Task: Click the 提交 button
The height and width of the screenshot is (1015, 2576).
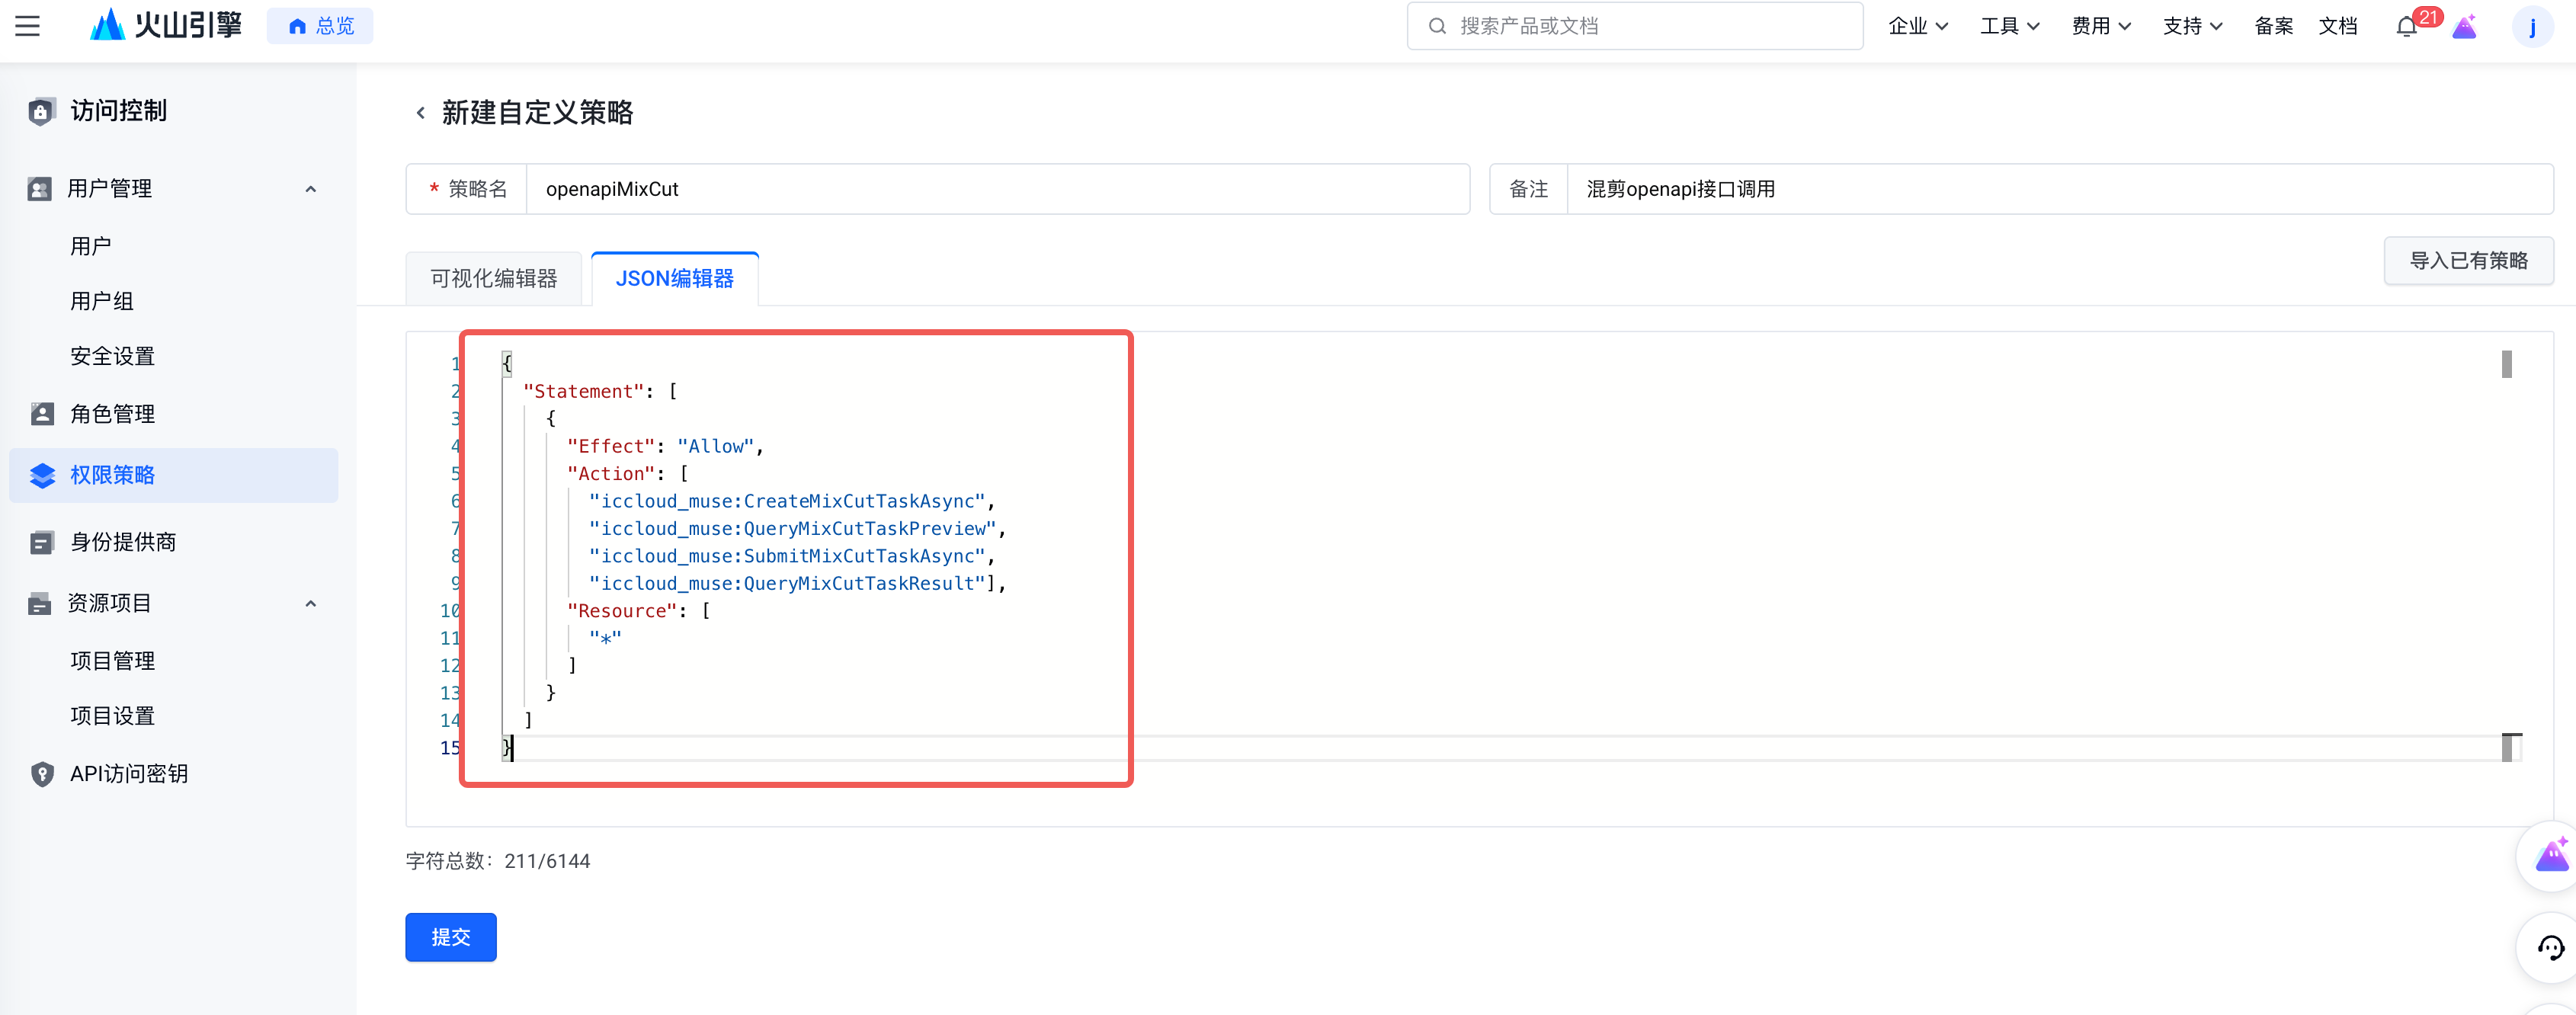Action: [x=450, y=937]
